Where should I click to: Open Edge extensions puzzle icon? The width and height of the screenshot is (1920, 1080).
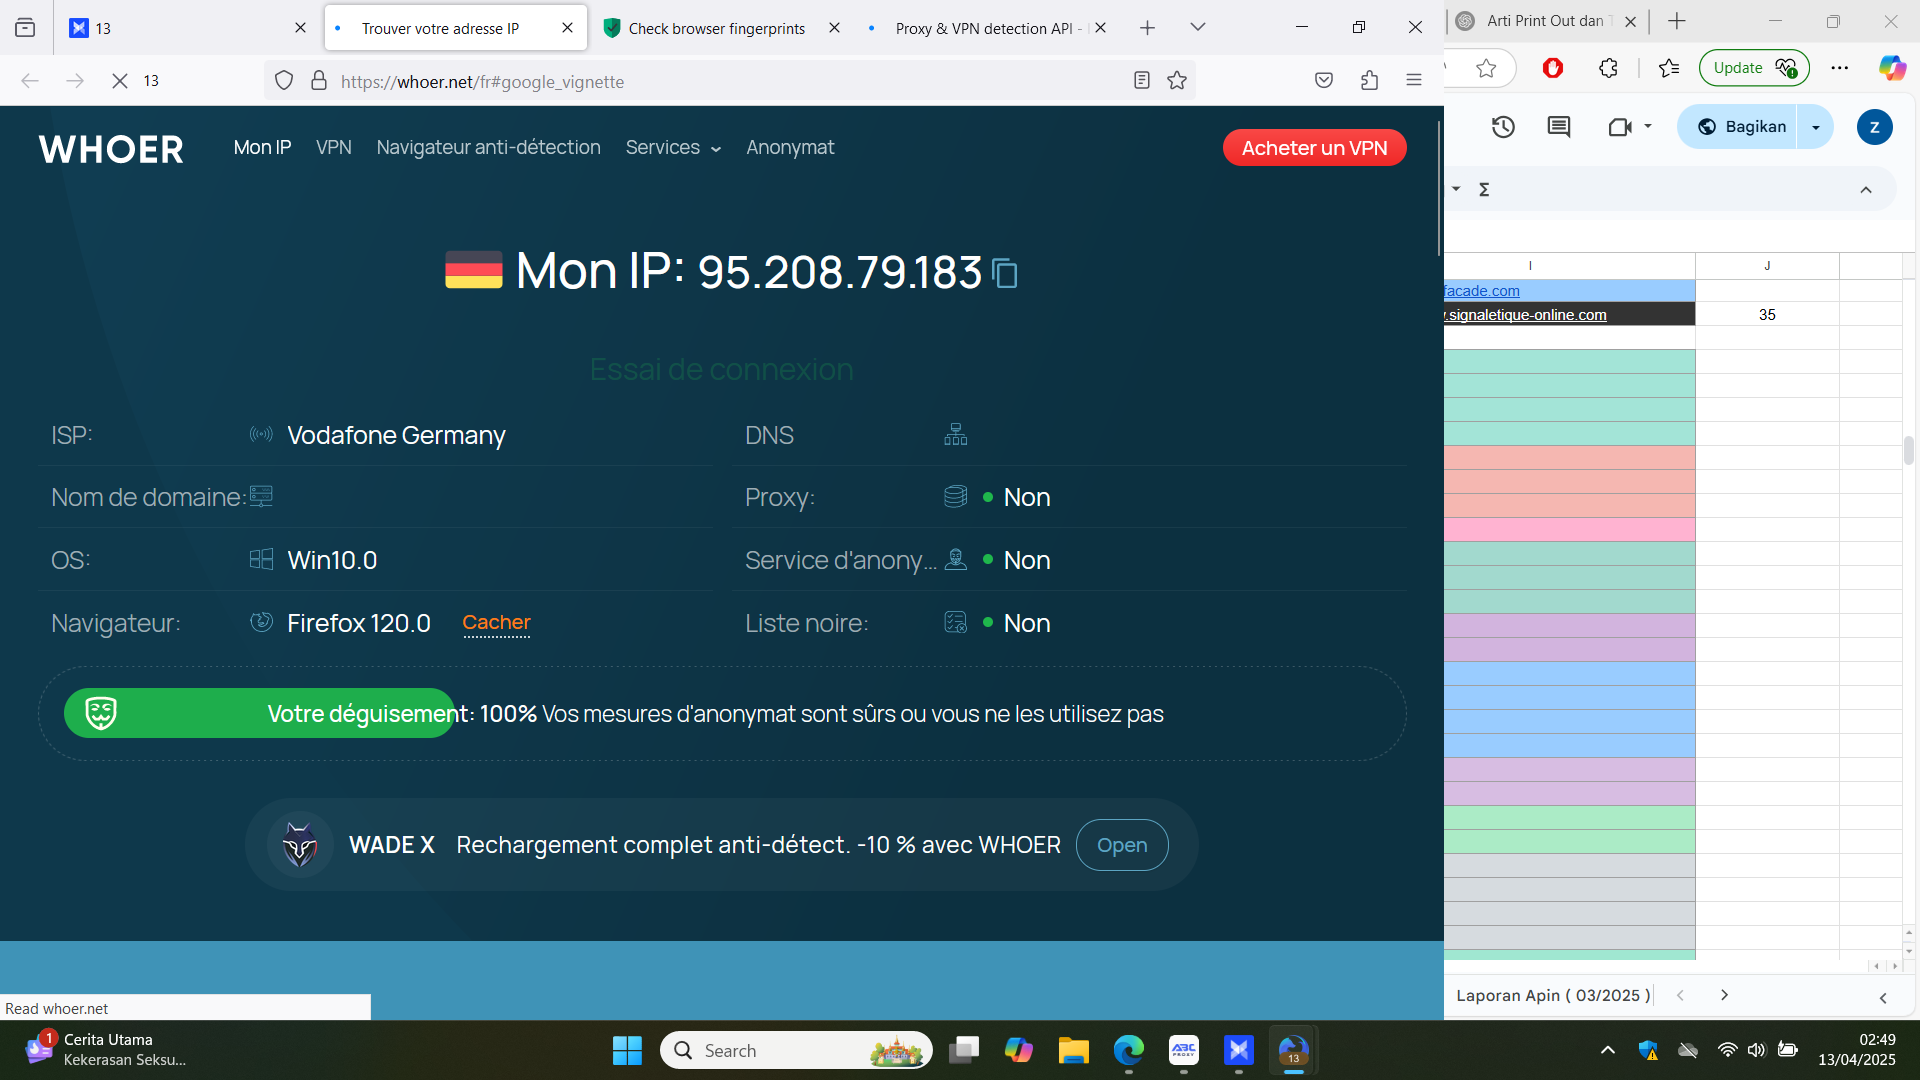(1608, 68)
